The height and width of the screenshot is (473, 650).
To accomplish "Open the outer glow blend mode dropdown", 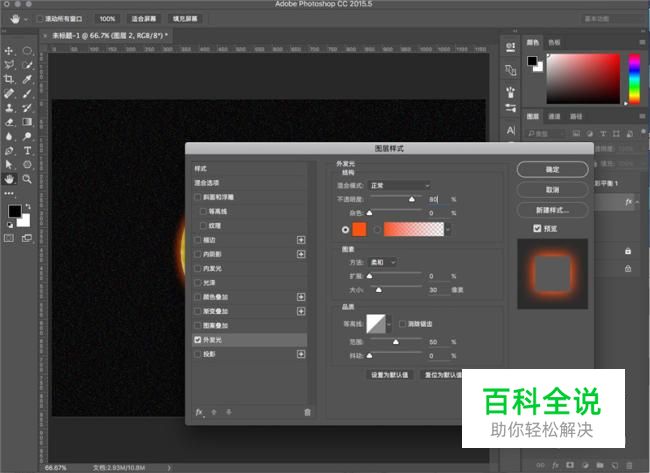I will point(400,185).
